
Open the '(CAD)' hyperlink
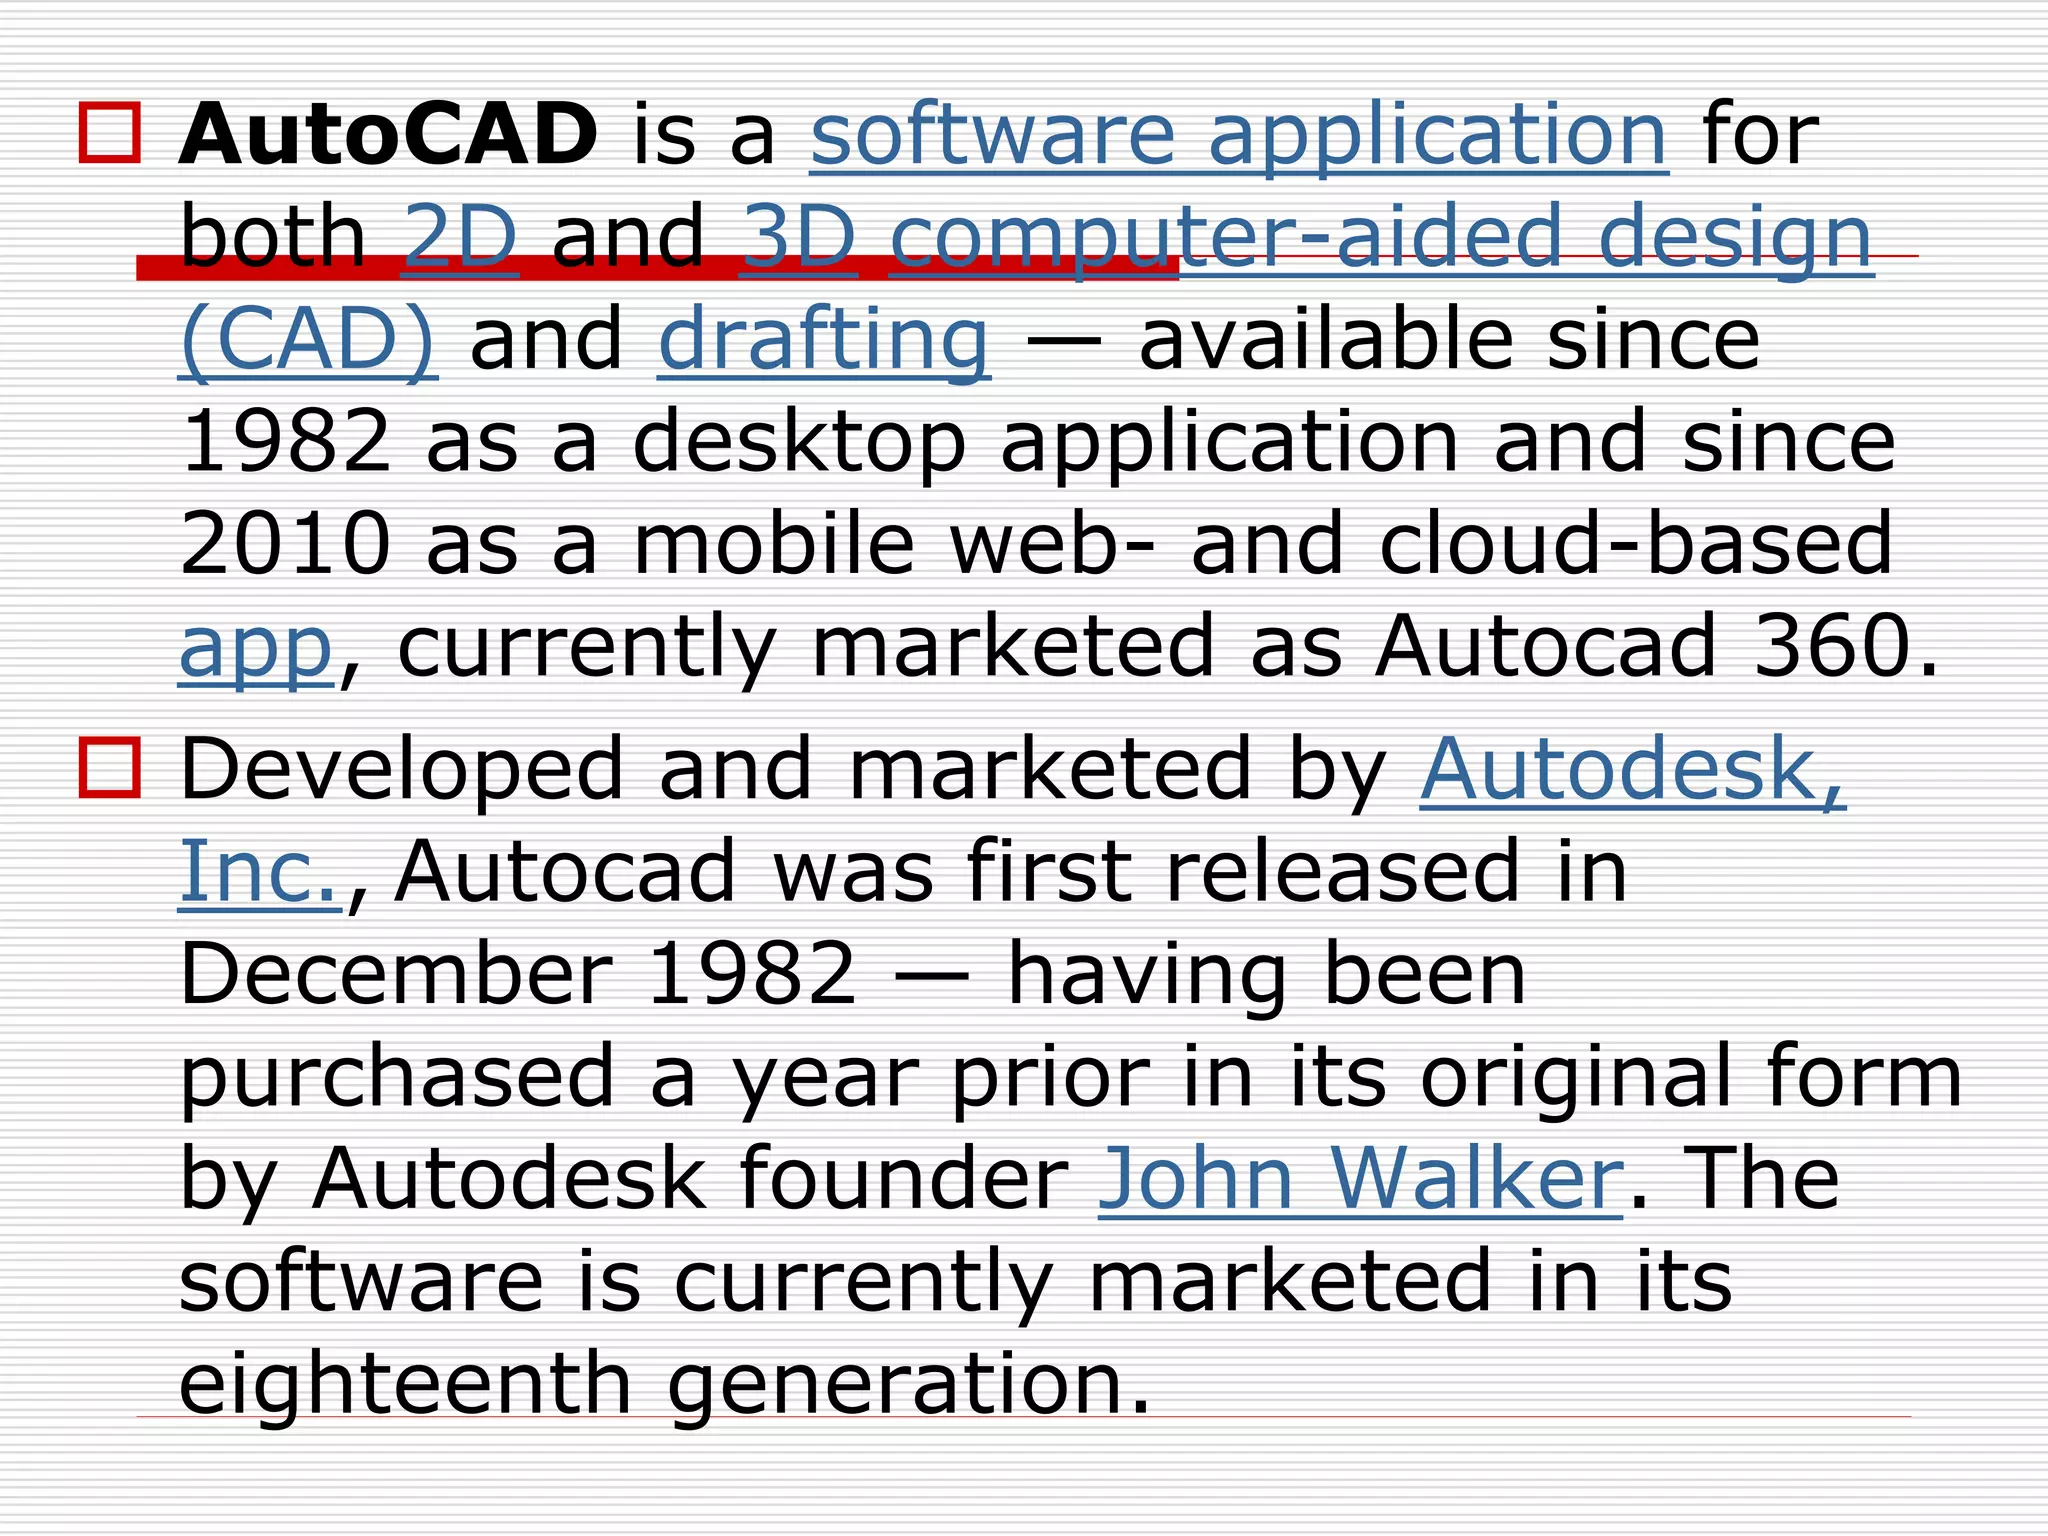pyautogui.click(x=308, y=342)
